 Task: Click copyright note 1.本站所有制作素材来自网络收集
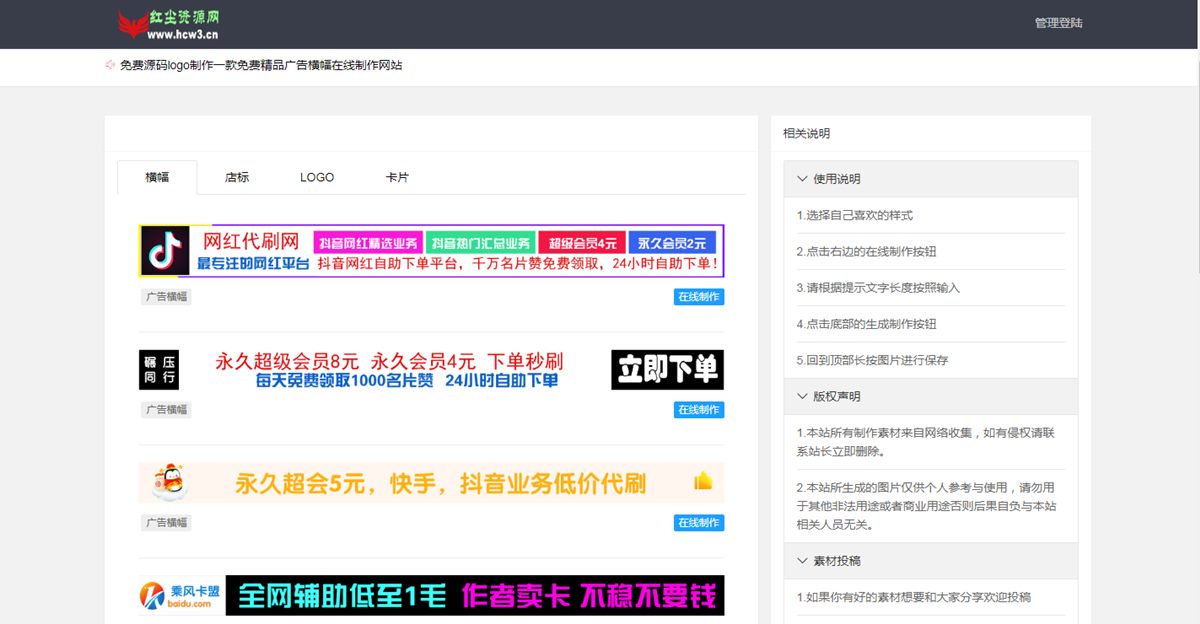point(926,442)
